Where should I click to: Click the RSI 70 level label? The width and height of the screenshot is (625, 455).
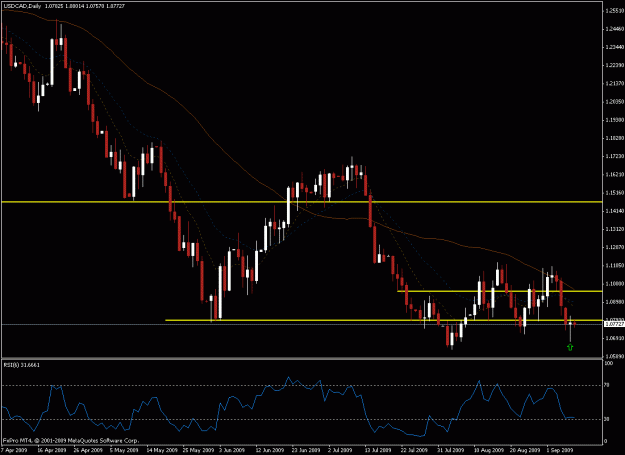pos(607,385)
